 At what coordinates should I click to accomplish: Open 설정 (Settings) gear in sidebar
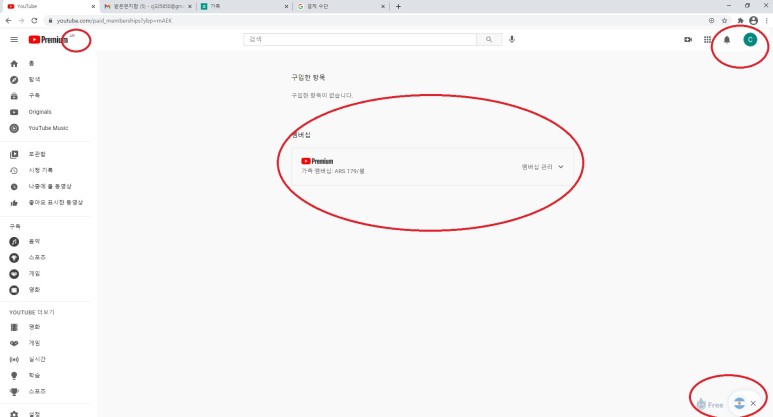[34, 414]
